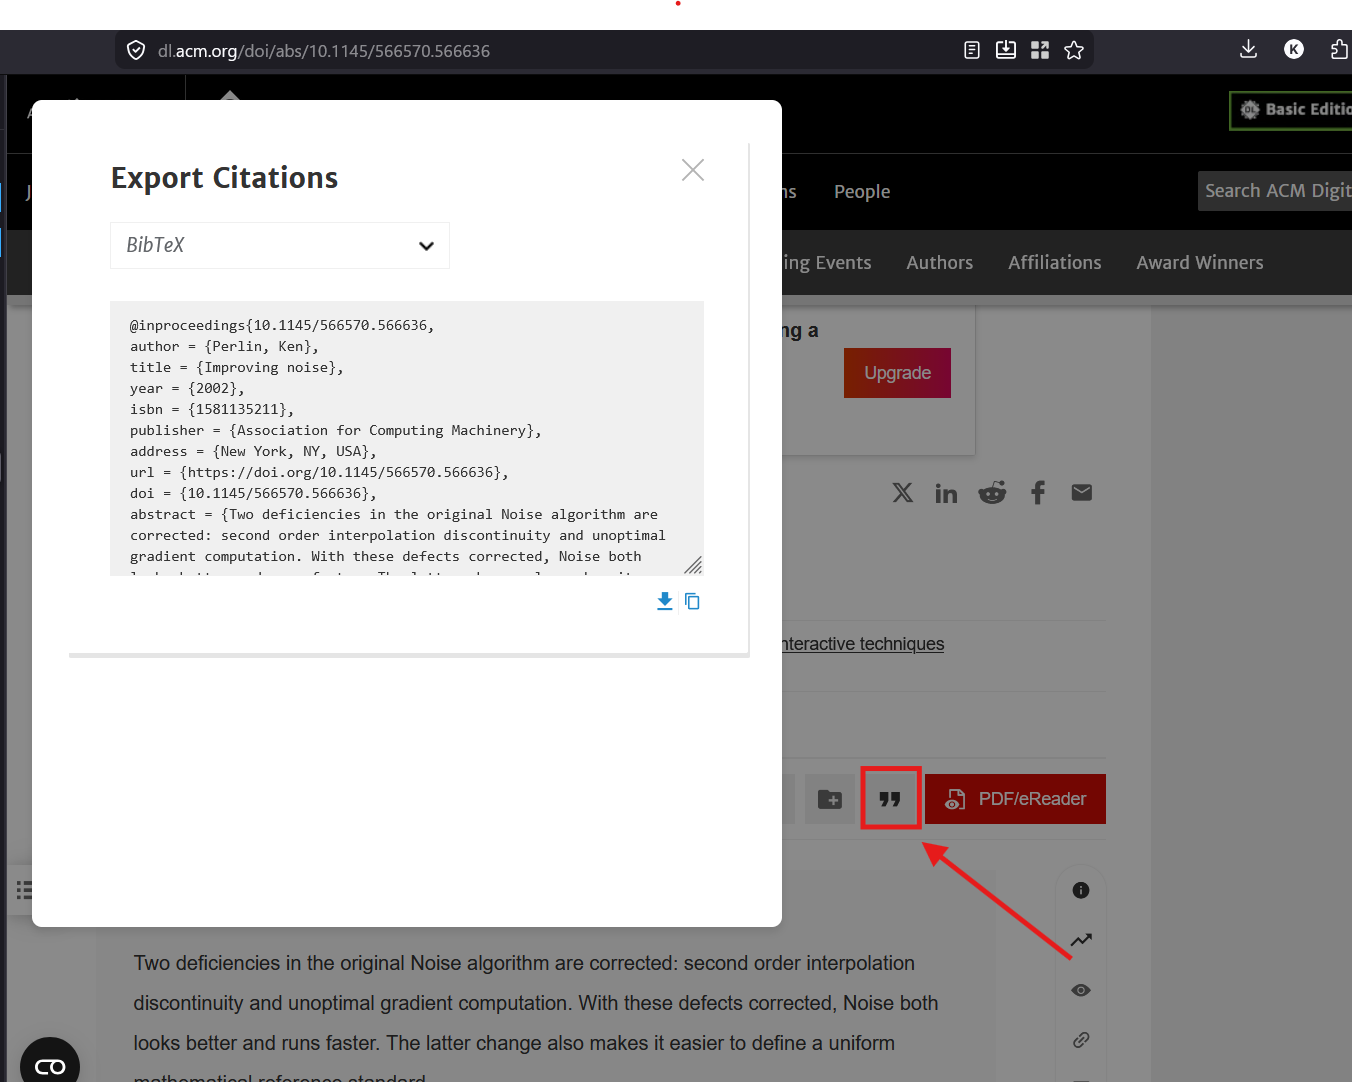Click the address bar URL
This screenshot has width=1352, height=1082.
(x=324, y=51)
